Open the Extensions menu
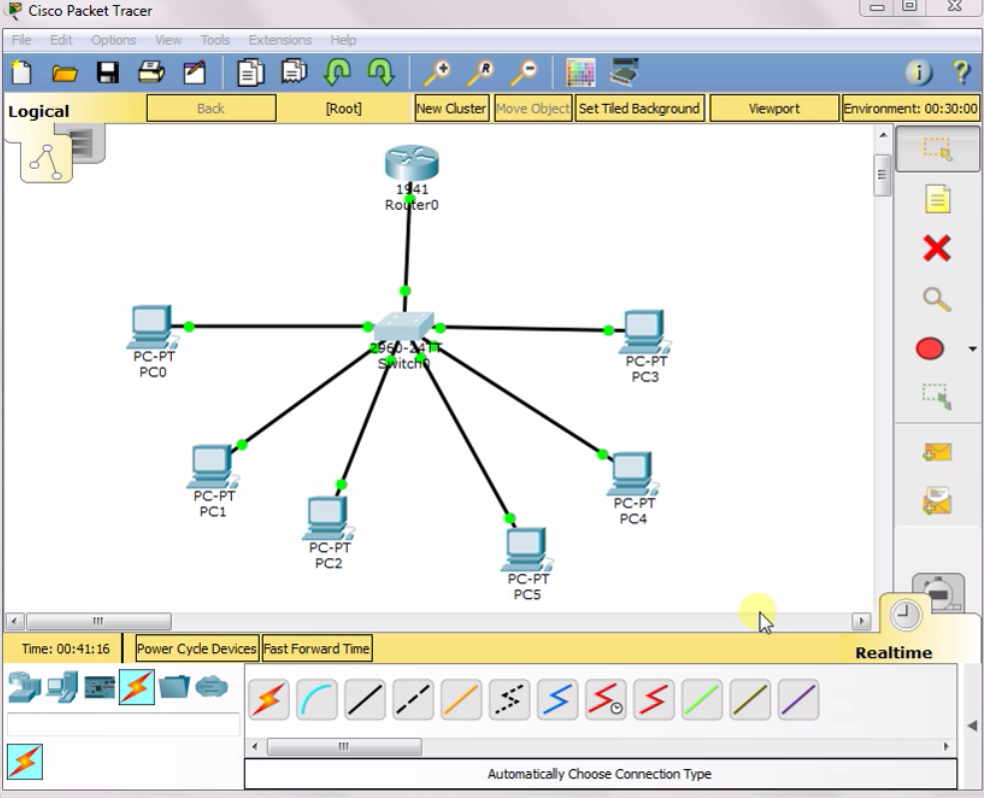Viewport: 984px width, 798px height. [280, 40]
